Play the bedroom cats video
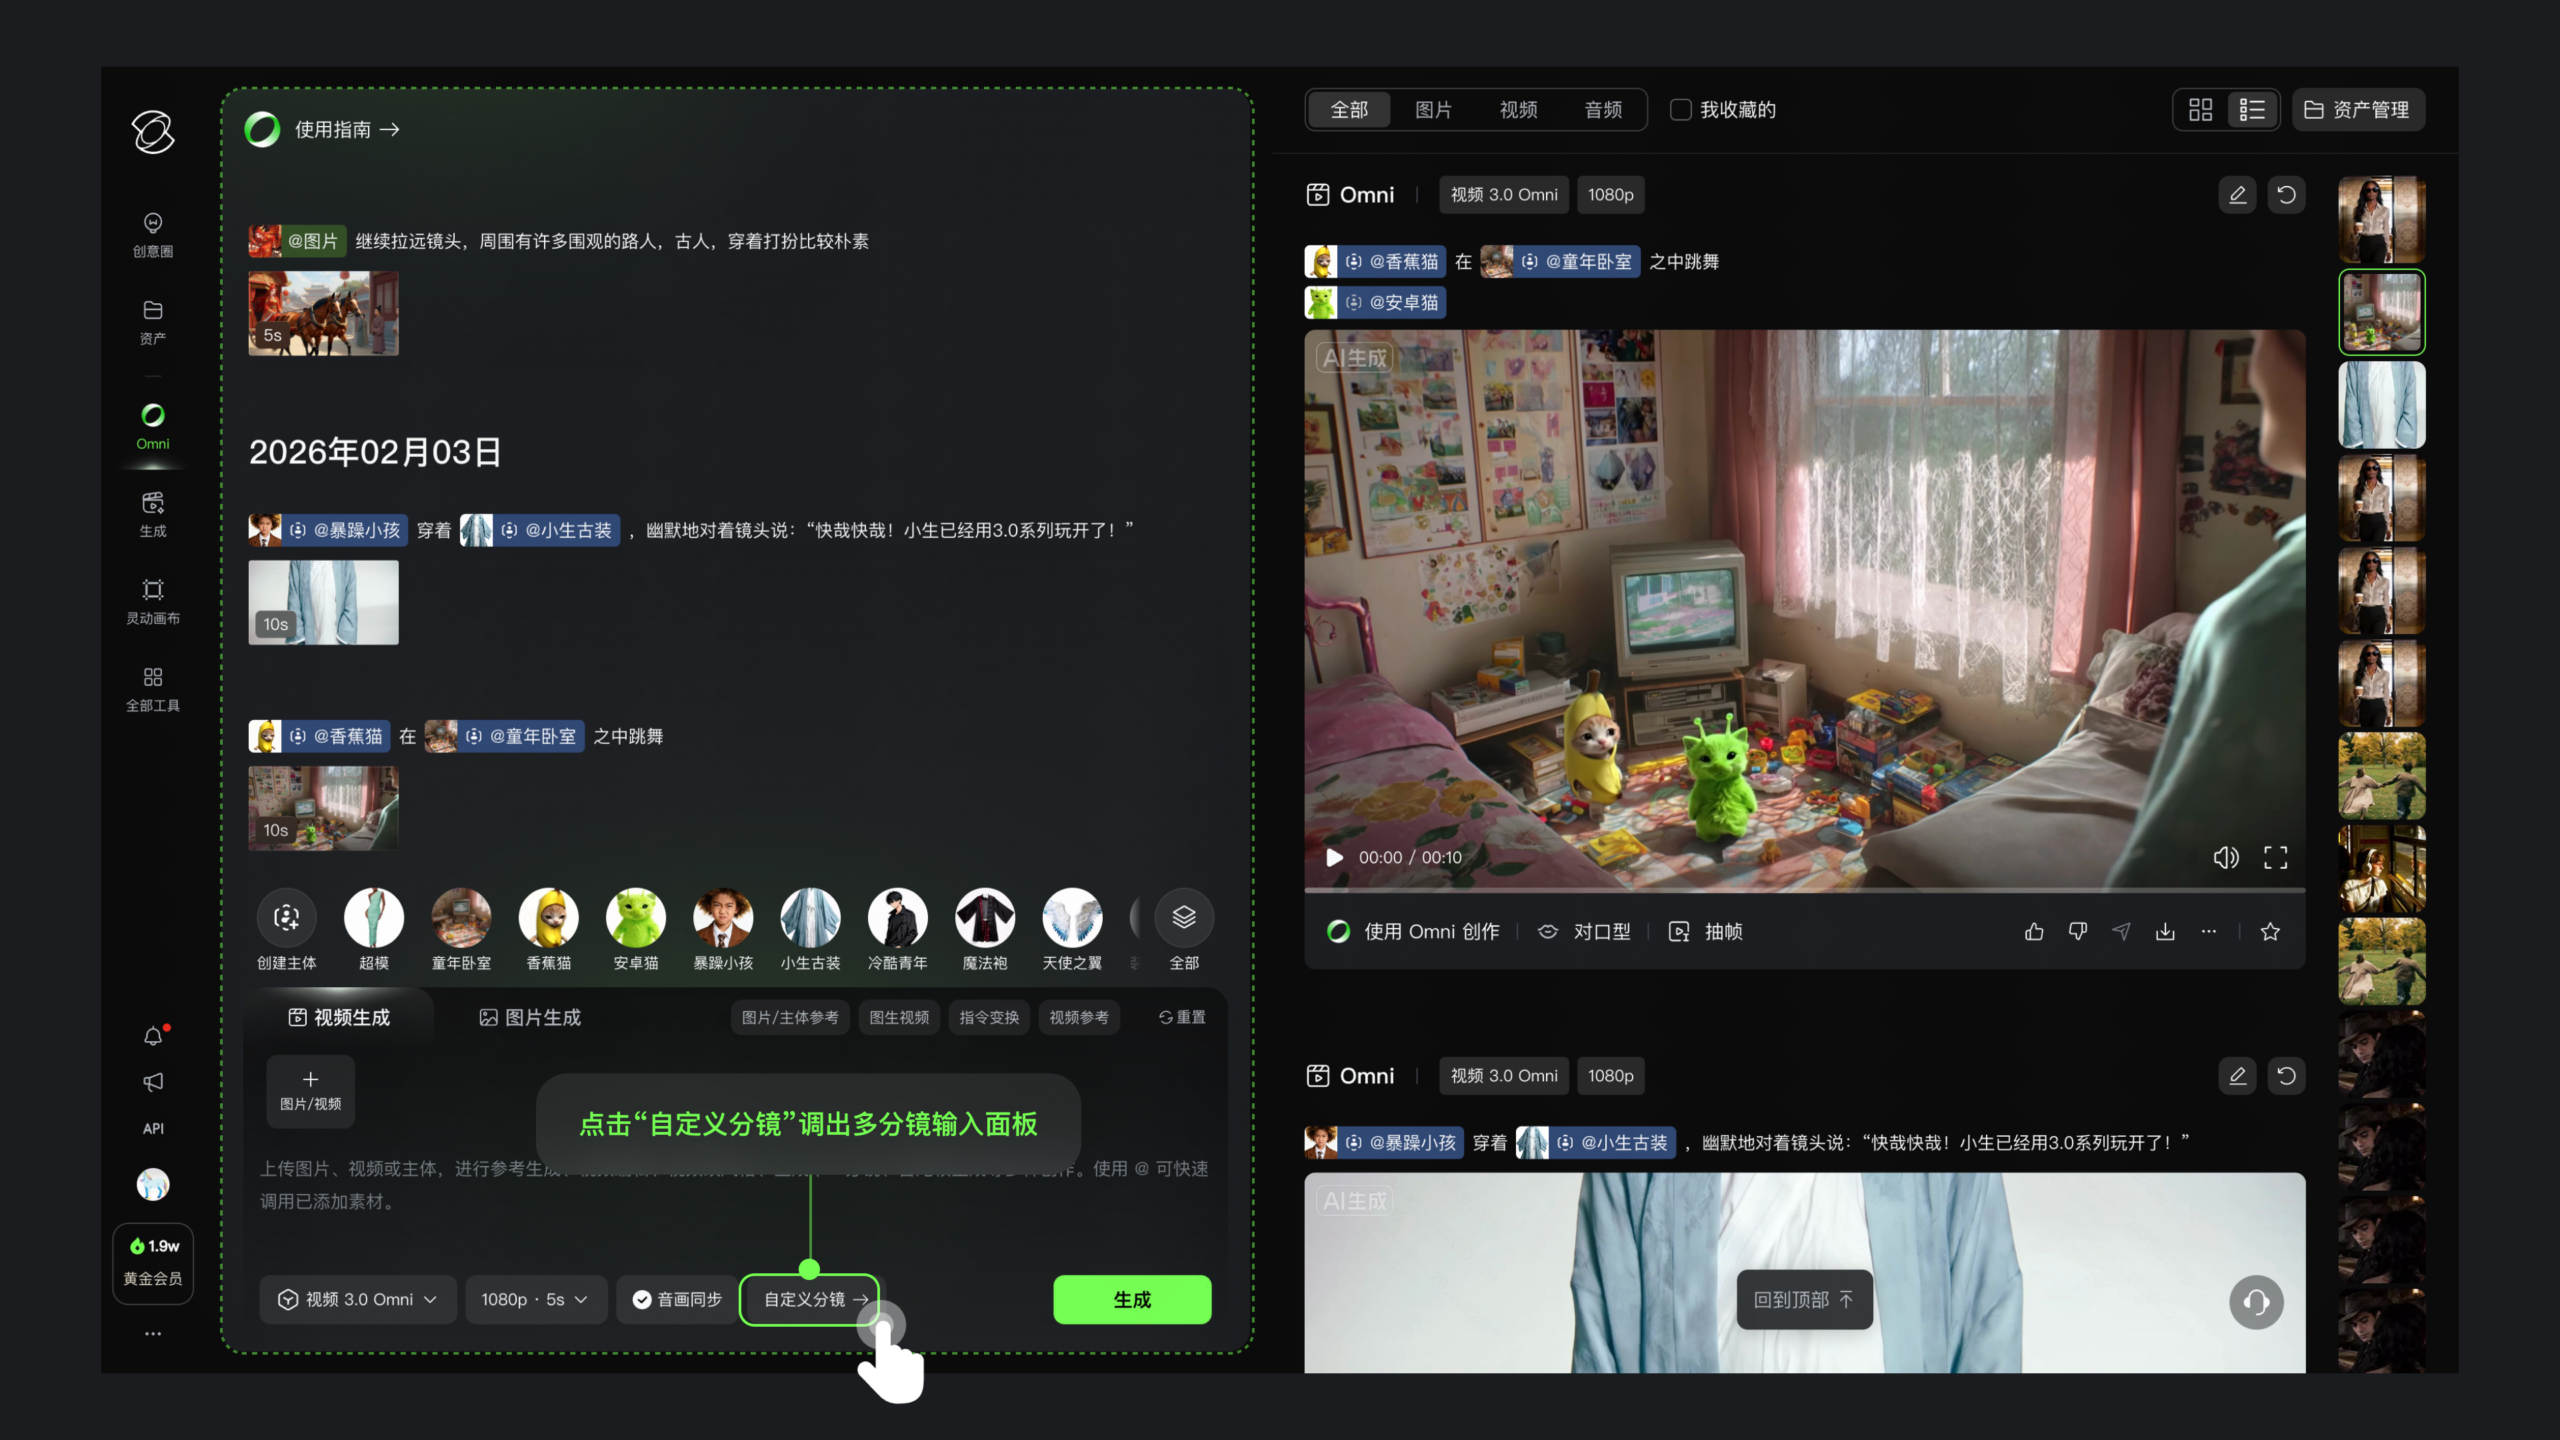The image size is (2560, 1440). point(1334,857)
